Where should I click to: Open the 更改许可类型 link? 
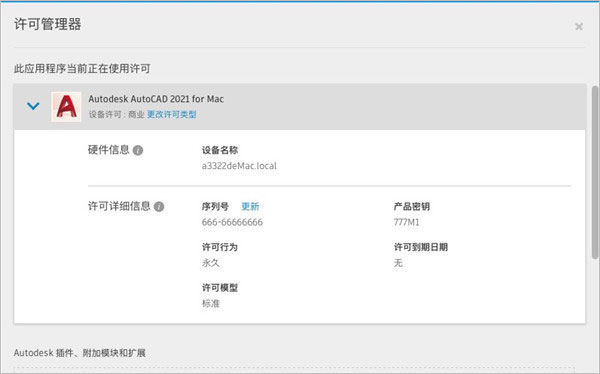tap(171, 114)
